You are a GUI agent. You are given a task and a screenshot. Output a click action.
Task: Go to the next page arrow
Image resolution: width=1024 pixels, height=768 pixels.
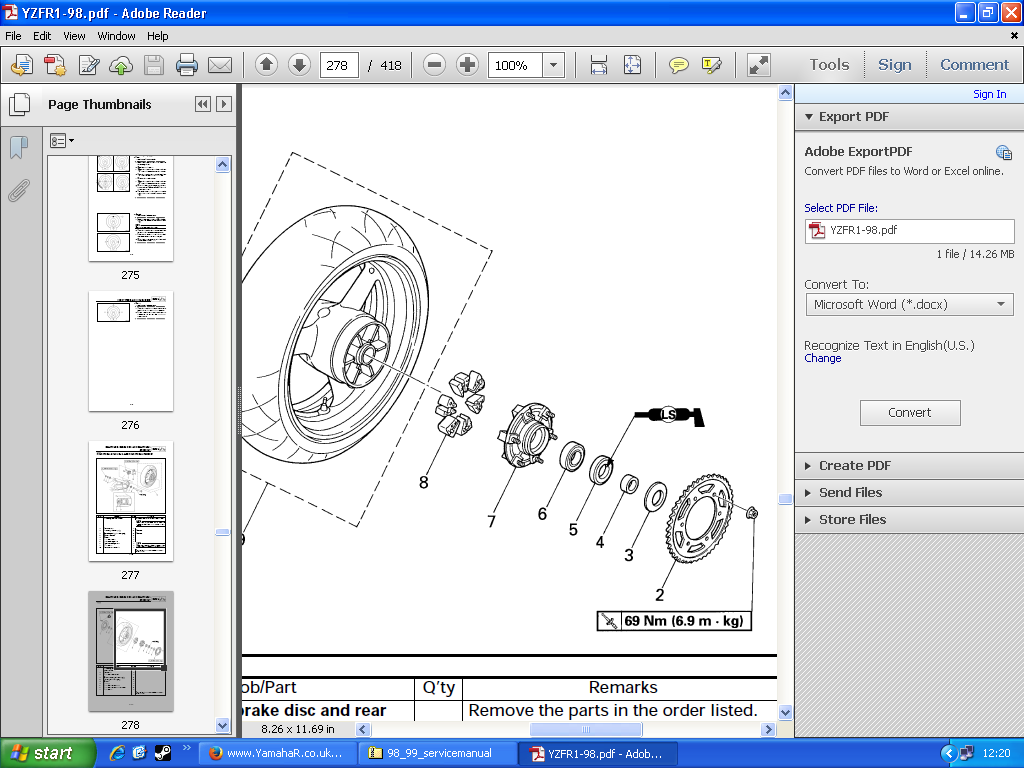299,66
